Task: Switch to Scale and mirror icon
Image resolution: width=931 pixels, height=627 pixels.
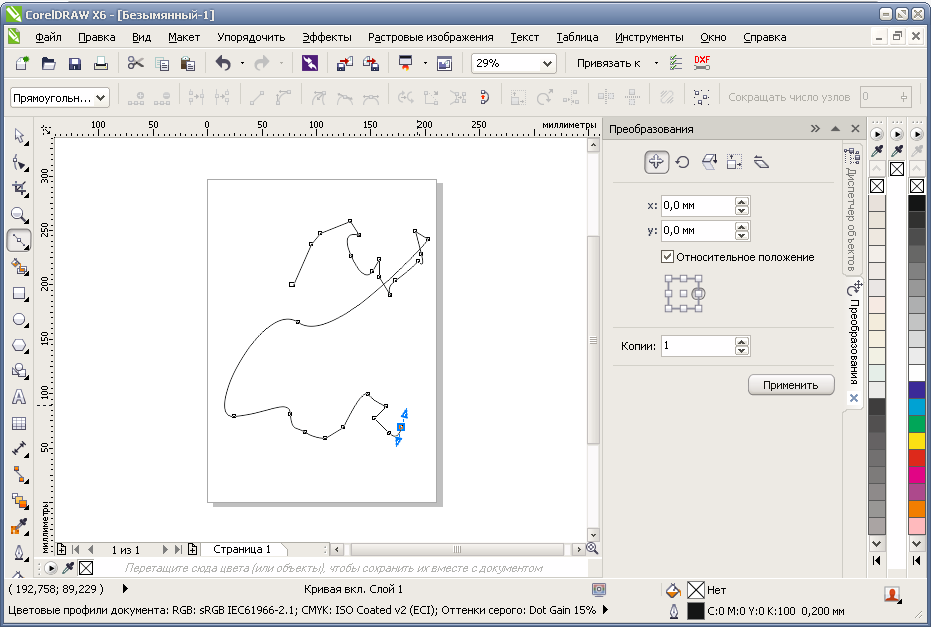Action: click(x=709, y=162)
